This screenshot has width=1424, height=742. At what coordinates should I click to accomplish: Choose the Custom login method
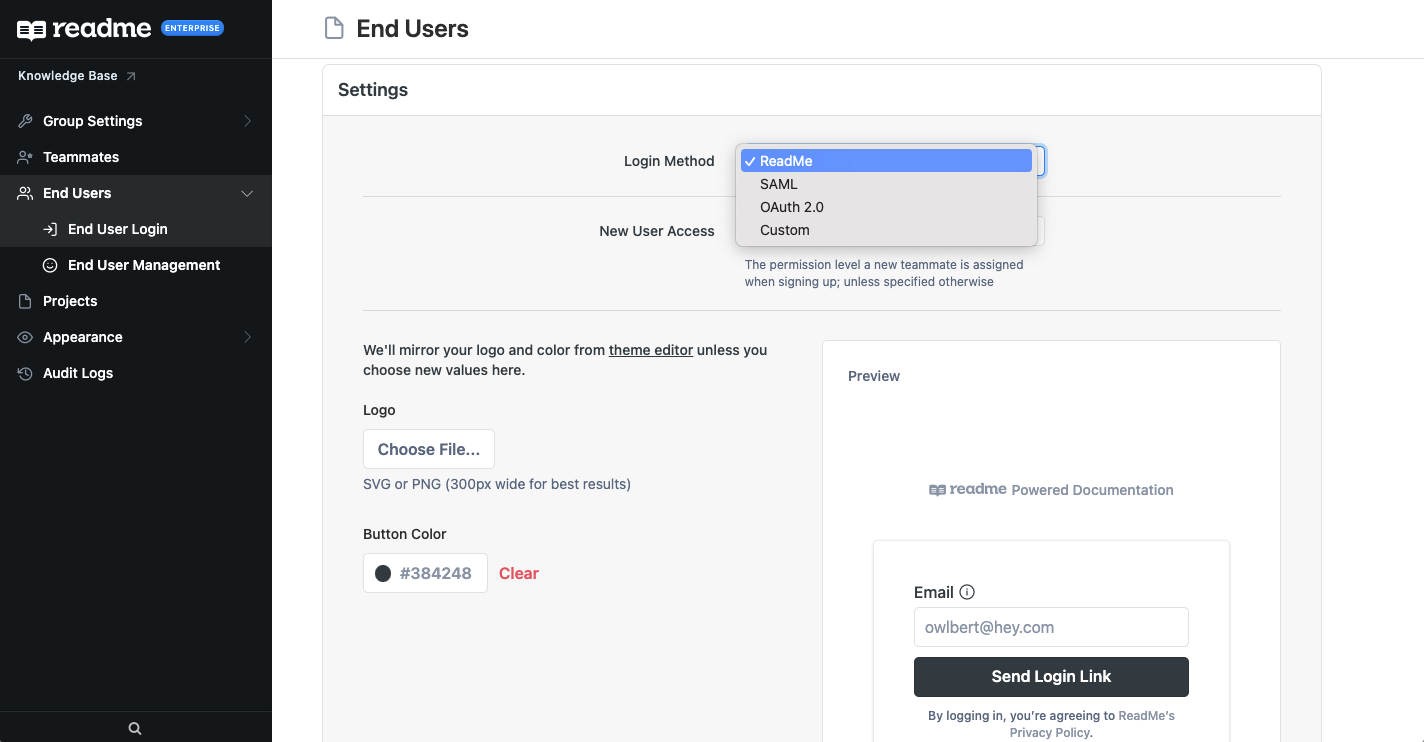[x=886, y=230]
